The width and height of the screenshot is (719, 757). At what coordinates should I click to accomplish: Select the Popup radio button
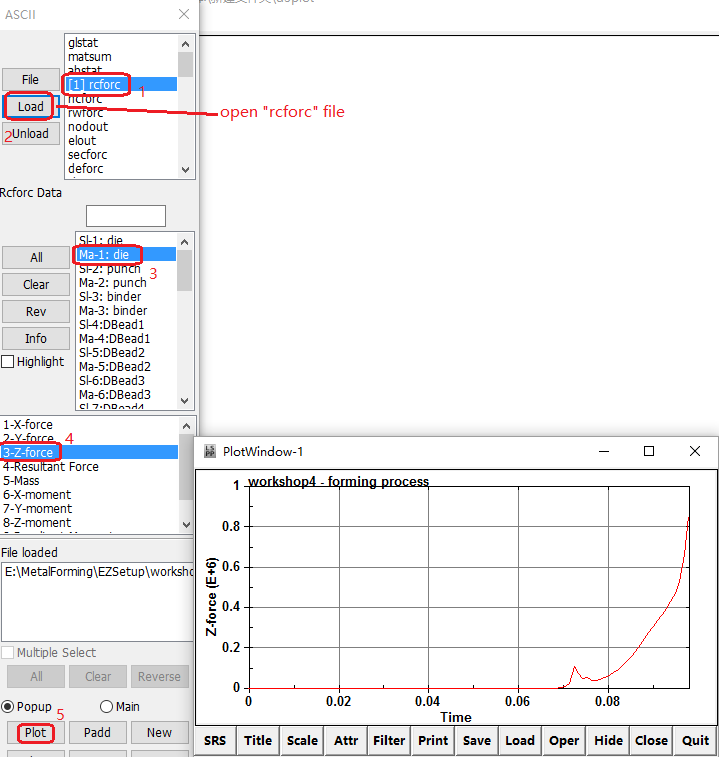(9, 706)
